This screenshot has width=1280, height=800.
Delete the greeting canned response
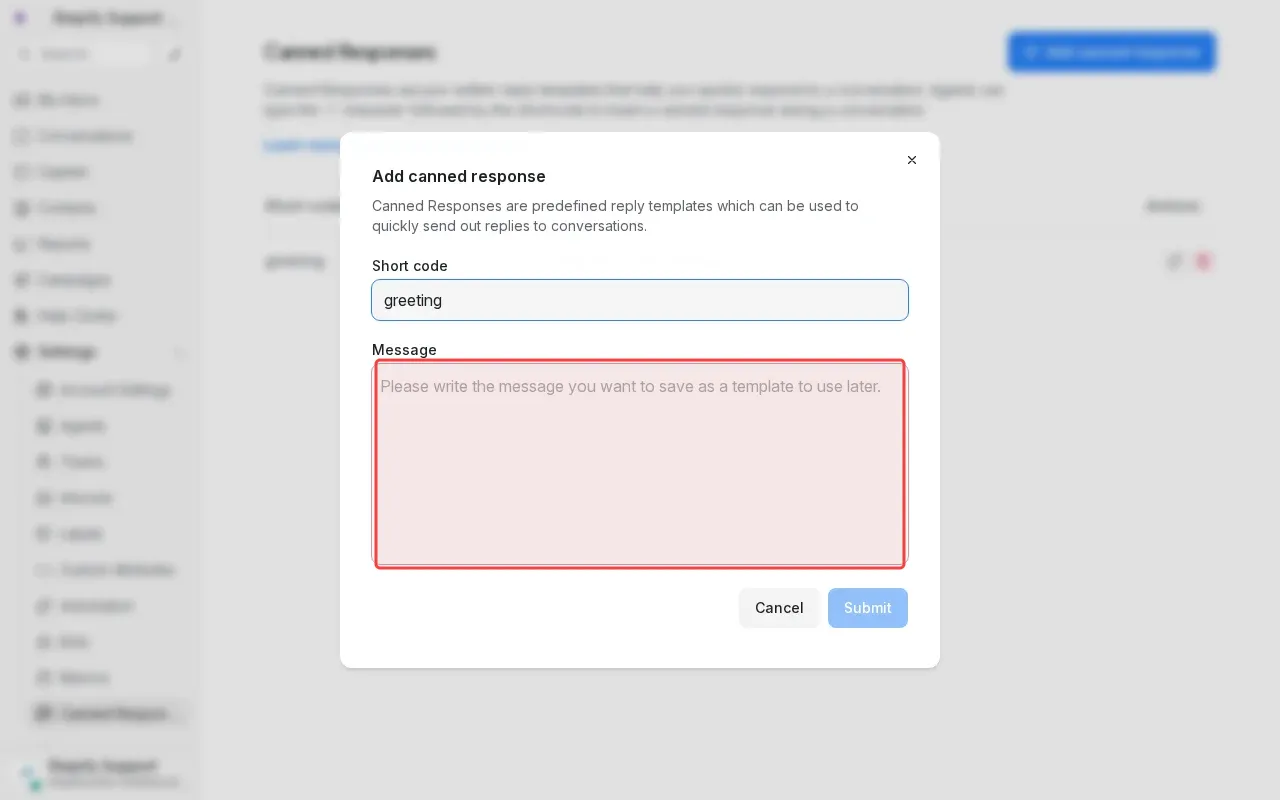point(1203,261)
